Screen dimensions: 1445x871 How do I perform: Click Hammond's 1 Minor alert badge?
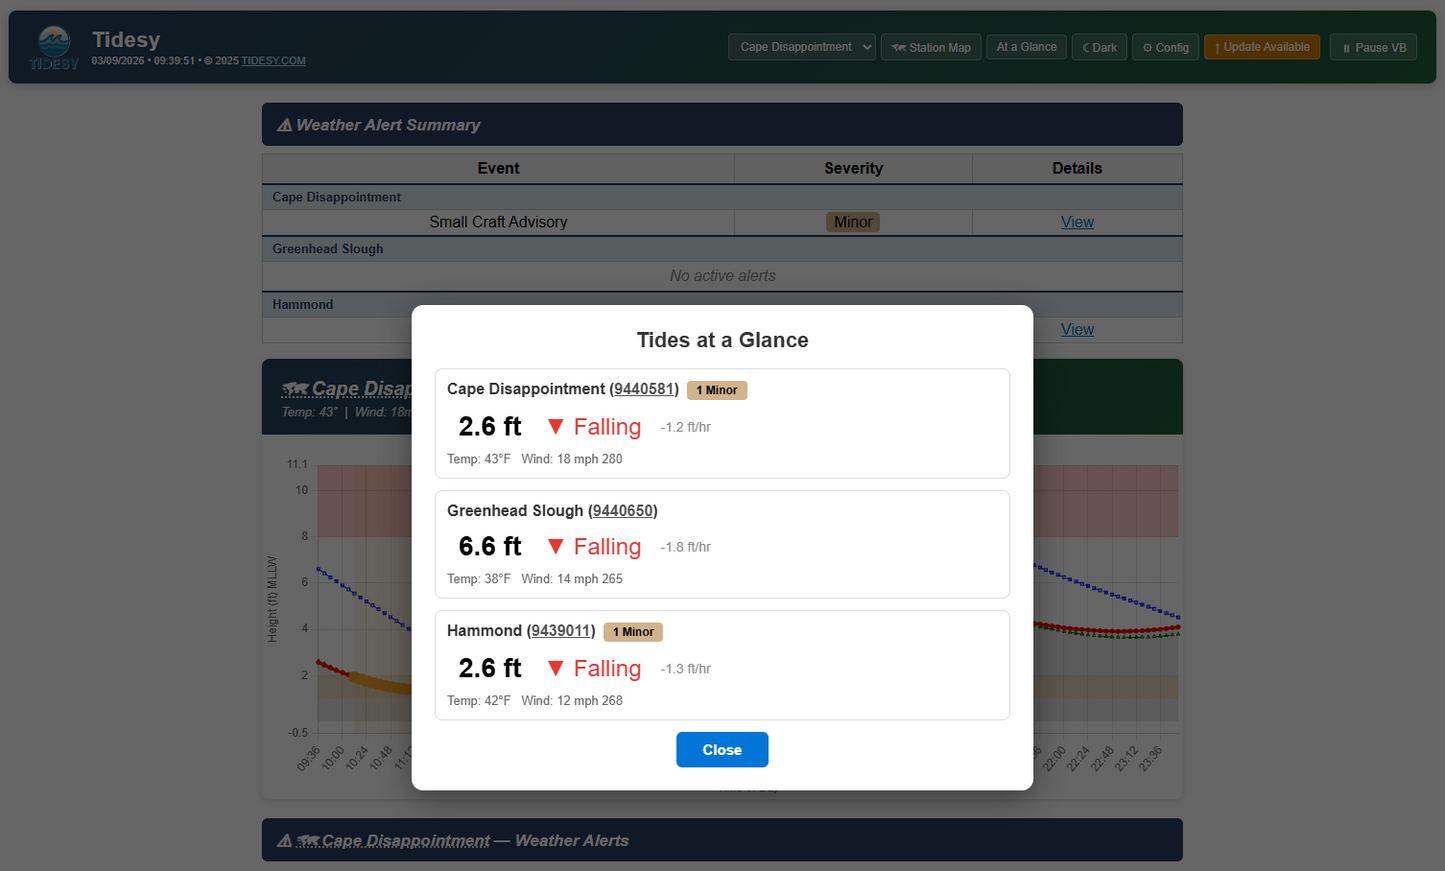point(633,632)
